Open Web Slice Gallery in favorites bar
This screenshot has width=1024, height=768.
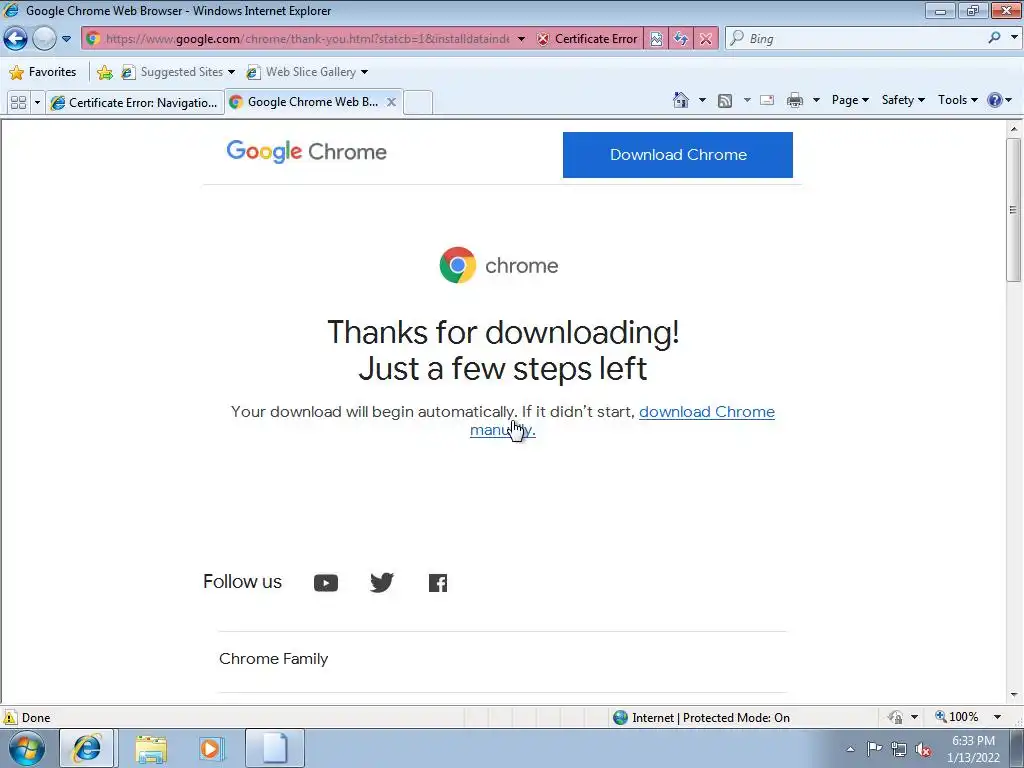[x=307, y=72]
